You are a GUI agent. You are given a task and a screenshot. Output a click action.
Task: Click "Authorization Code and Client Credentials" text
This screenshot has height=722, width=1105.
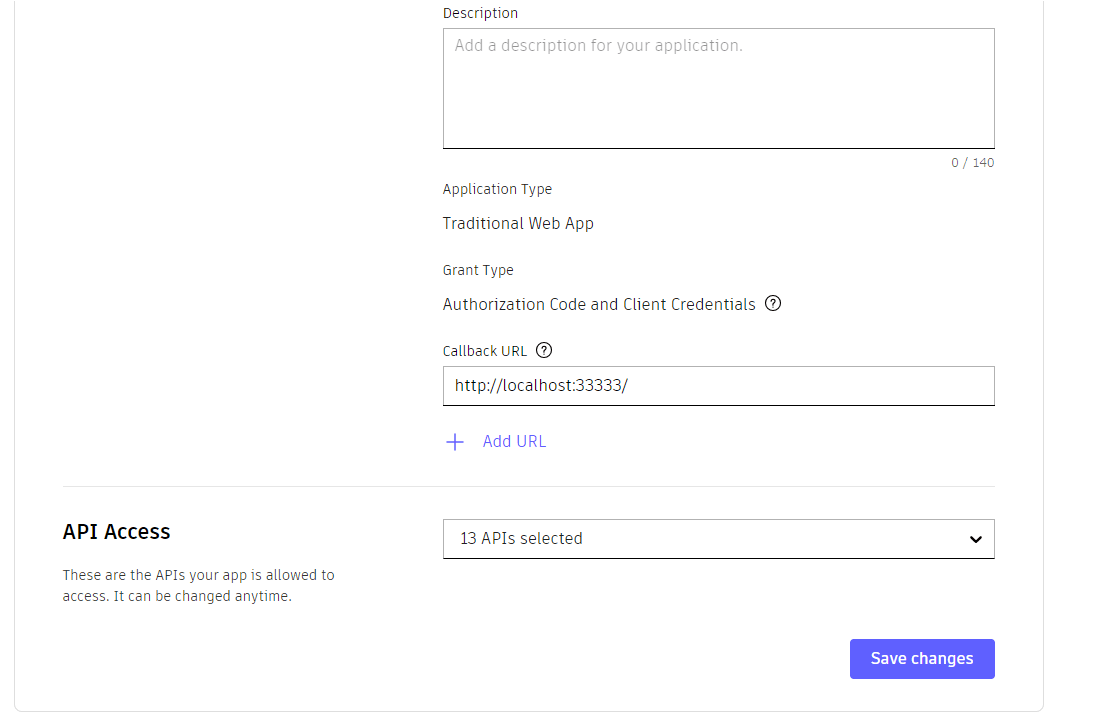[x=599, y=304]
